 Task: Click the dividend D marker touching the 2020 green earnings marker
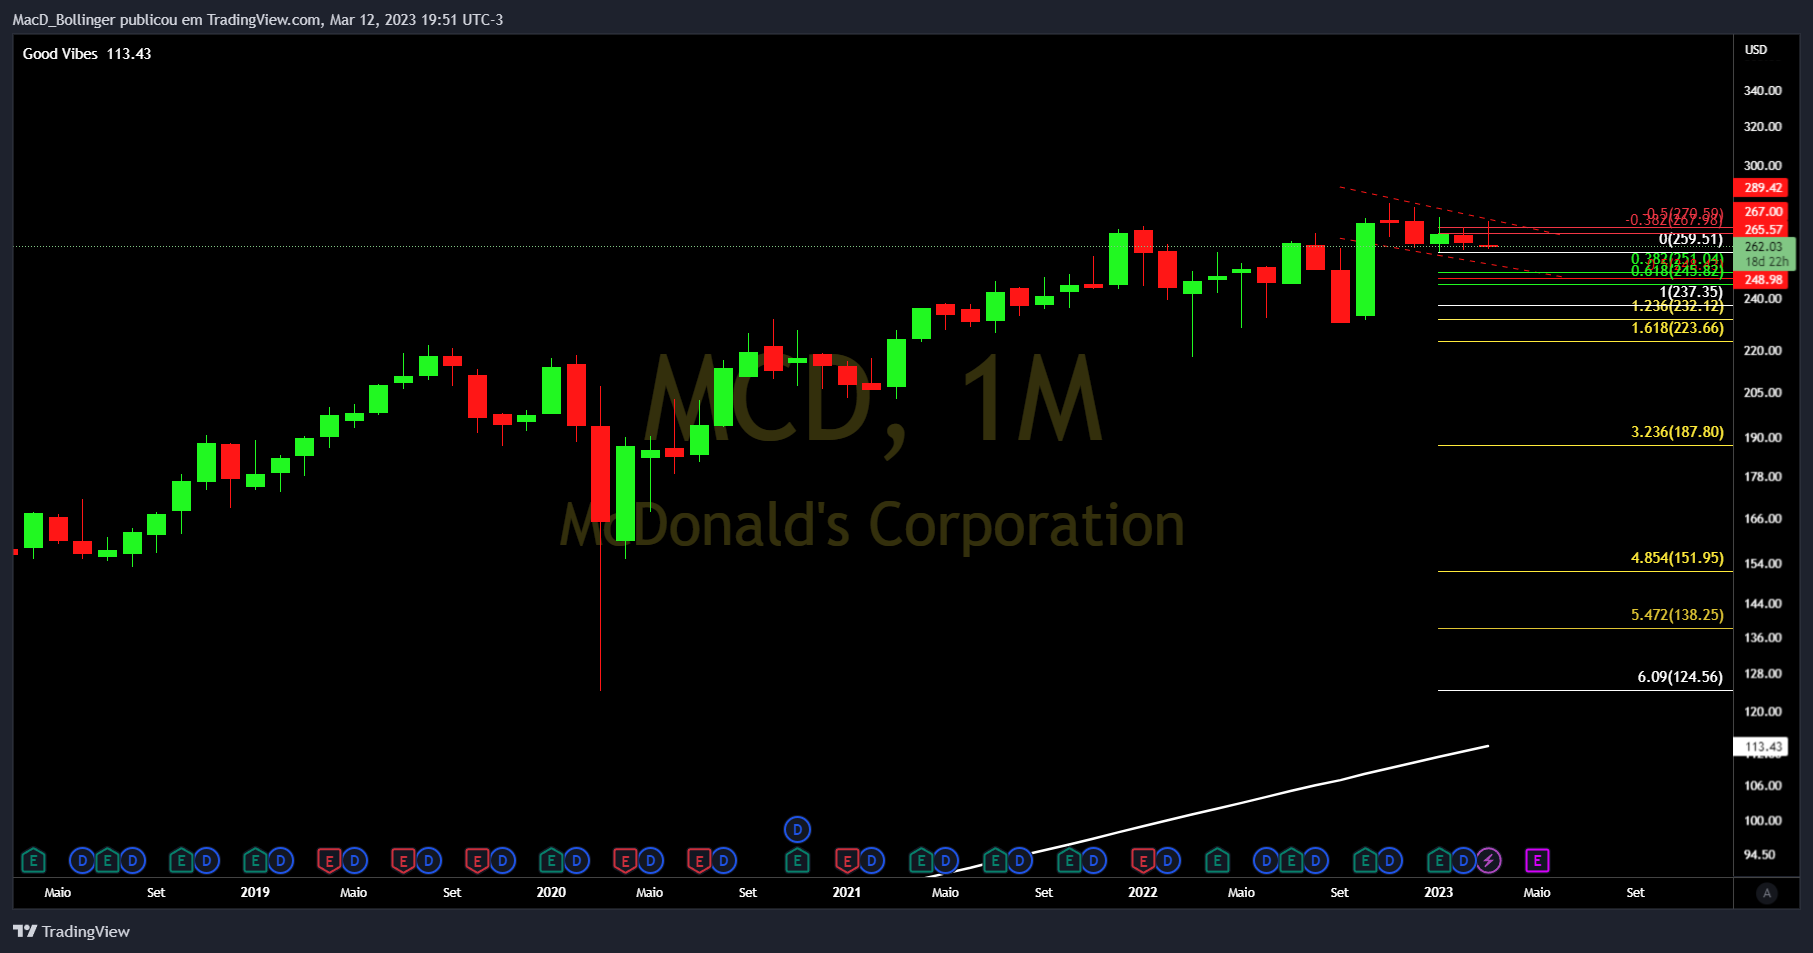pos(576,860)
